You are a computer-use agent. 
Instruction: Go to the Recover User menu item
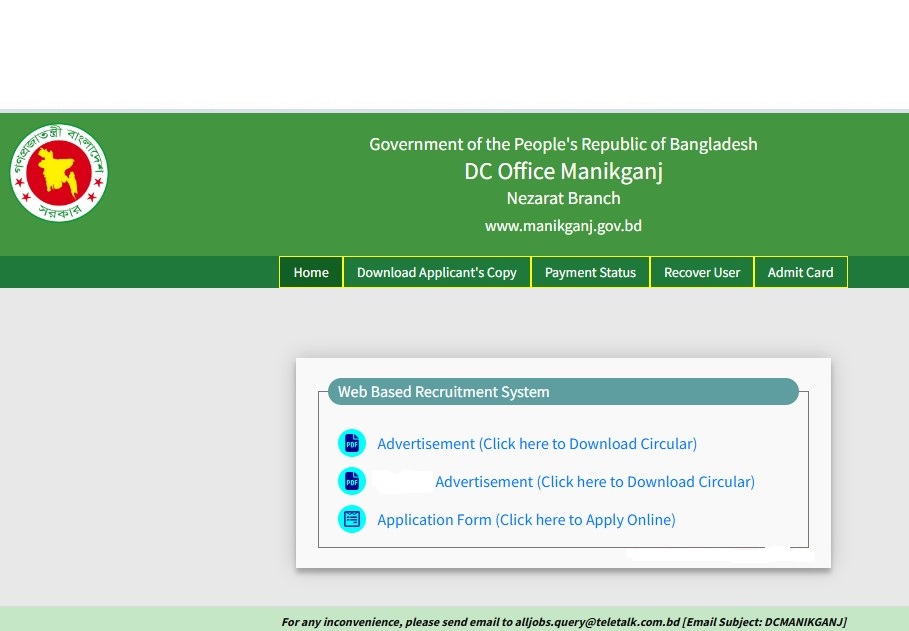pos(702,272)
